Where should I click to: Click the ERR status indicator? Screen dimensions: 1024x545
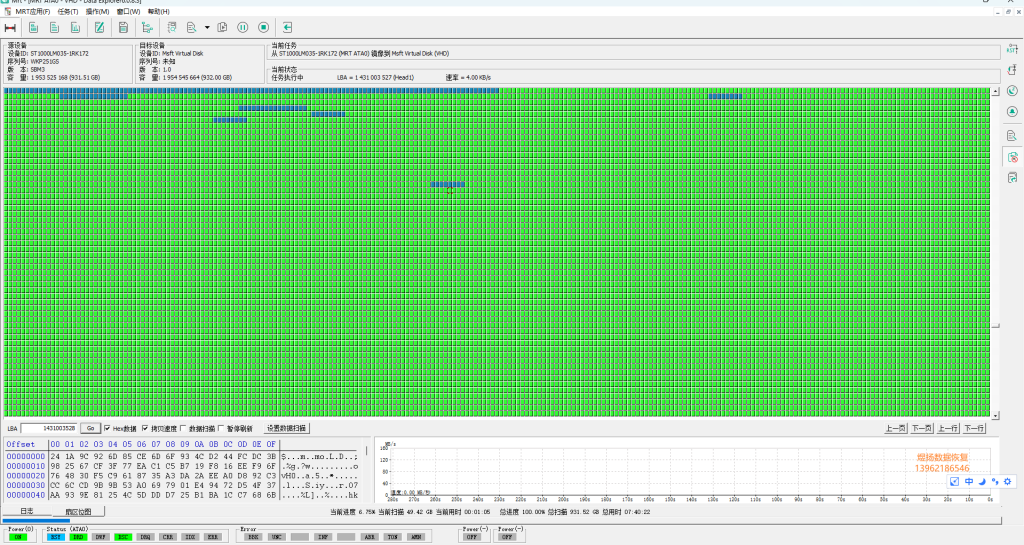212,537
